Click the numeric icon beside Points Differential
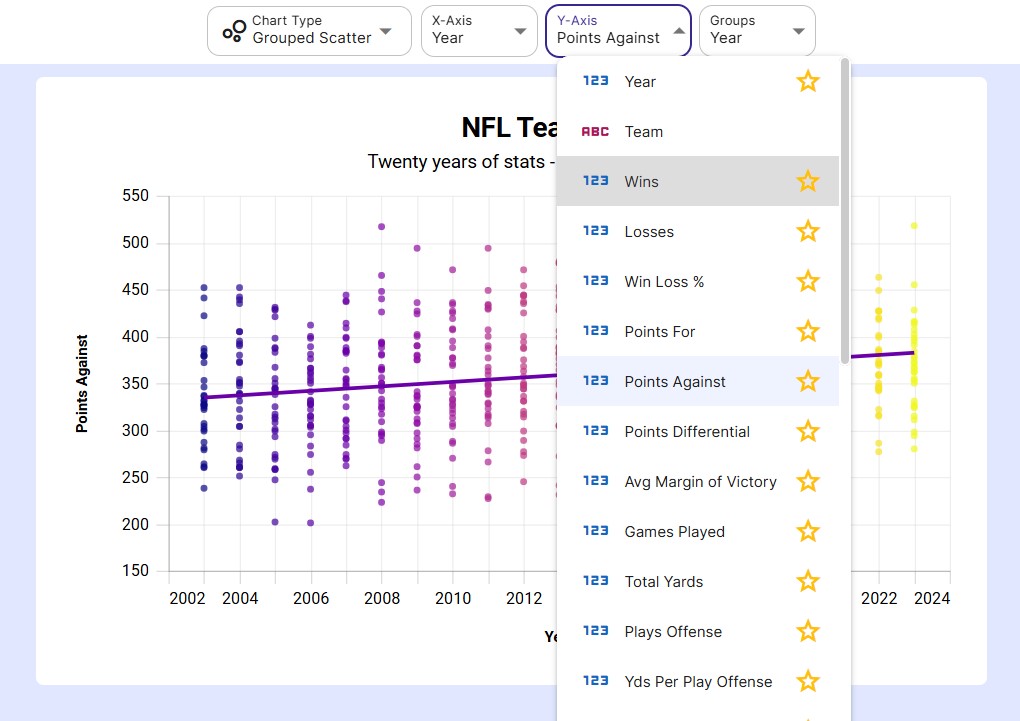1020x721 pixels. (595, 431)
